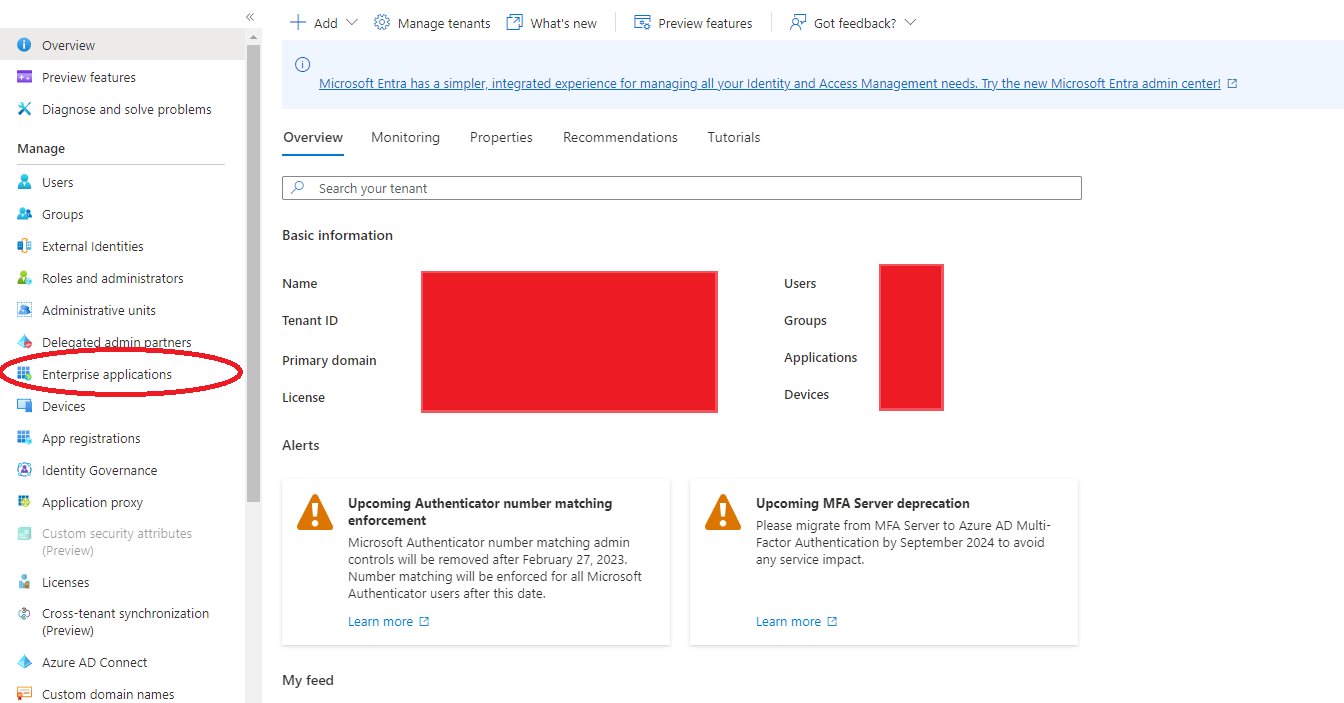
Task: Collapse the sidebar with double-chevron icon
Action: click(250, 17)
